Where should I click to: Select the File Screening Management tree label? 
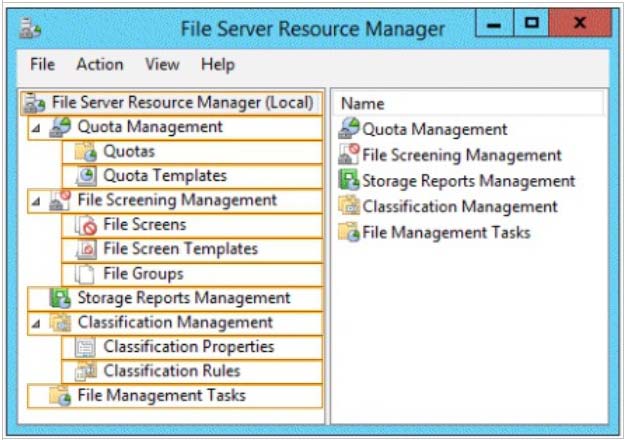(x=177, y=200)
